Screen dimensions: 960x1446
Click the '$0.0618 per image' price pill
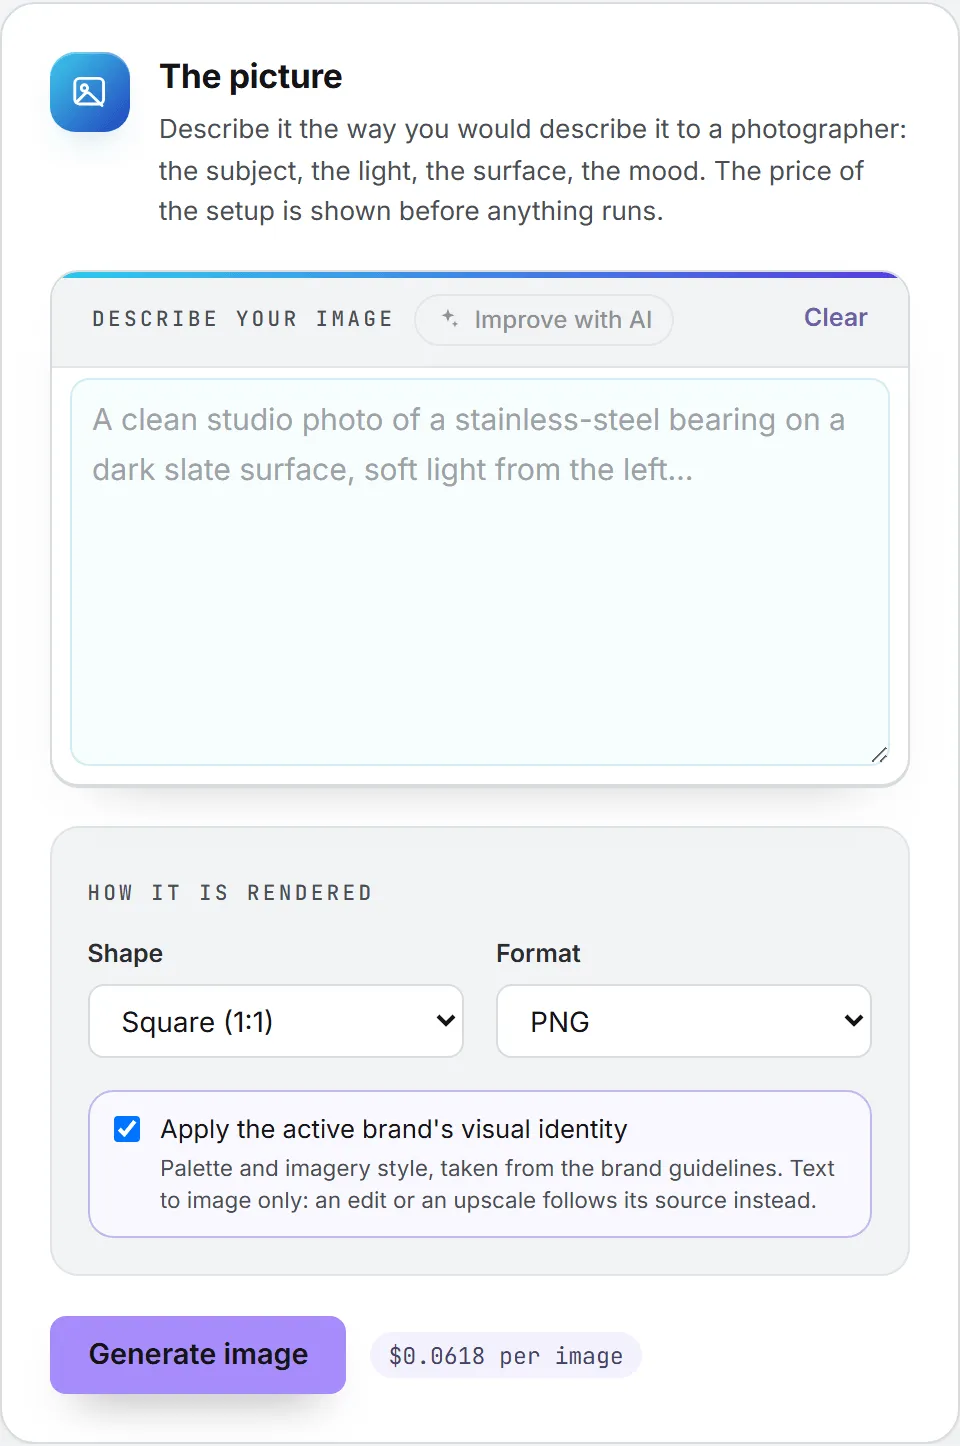pyautogui.click(x=506, y=1356)
